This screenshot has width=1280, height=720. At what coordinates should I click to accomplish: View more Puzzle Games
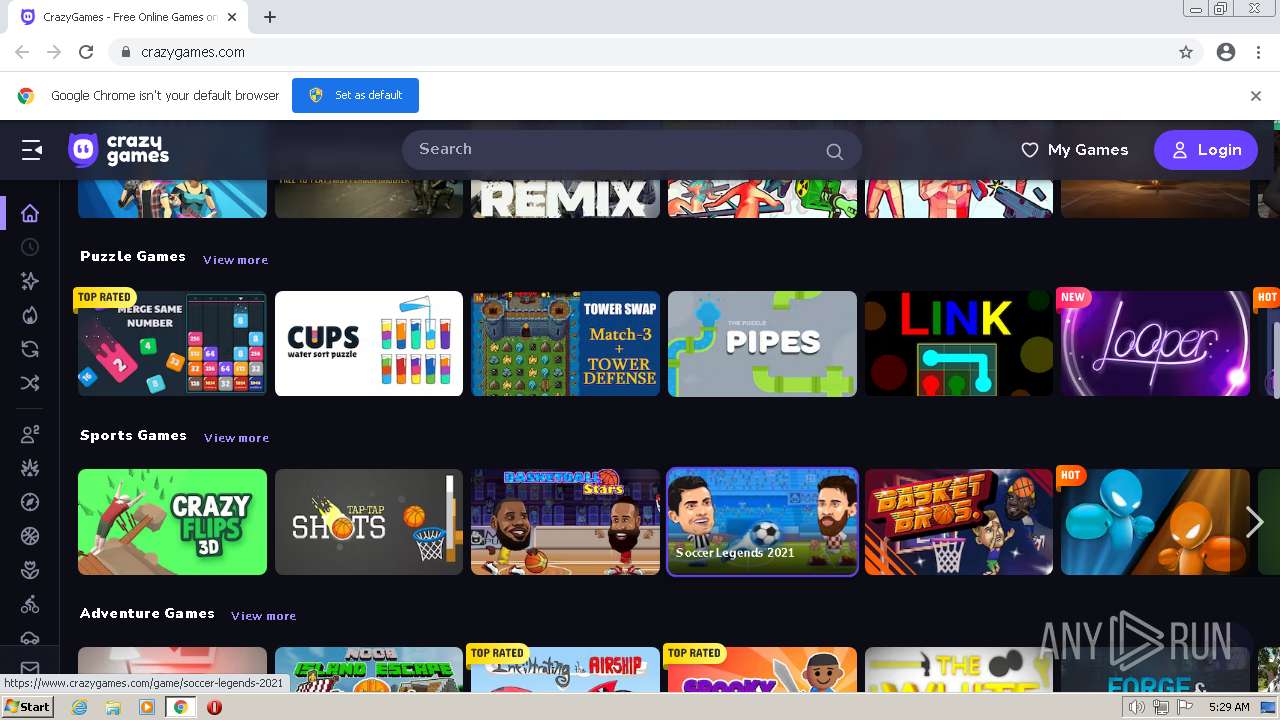[x=235, y=260]
